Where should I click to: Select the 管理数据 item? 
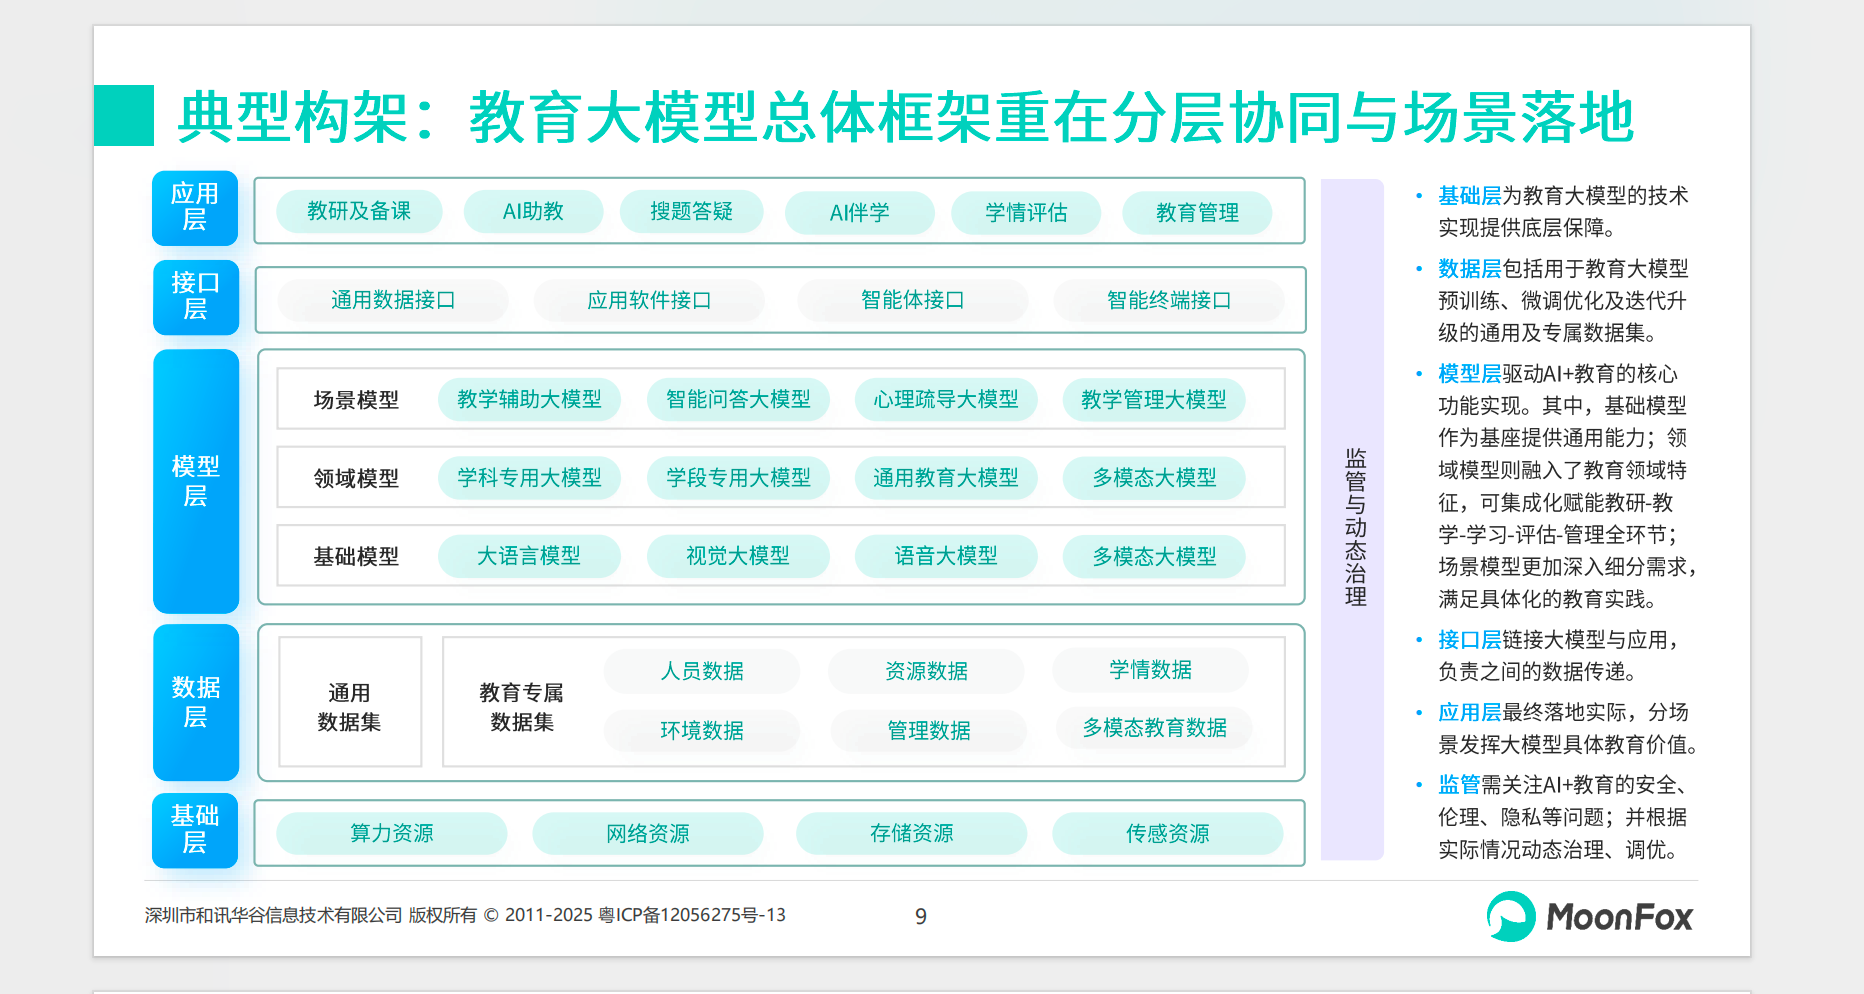pyautogui.click(x=929, y=731)
